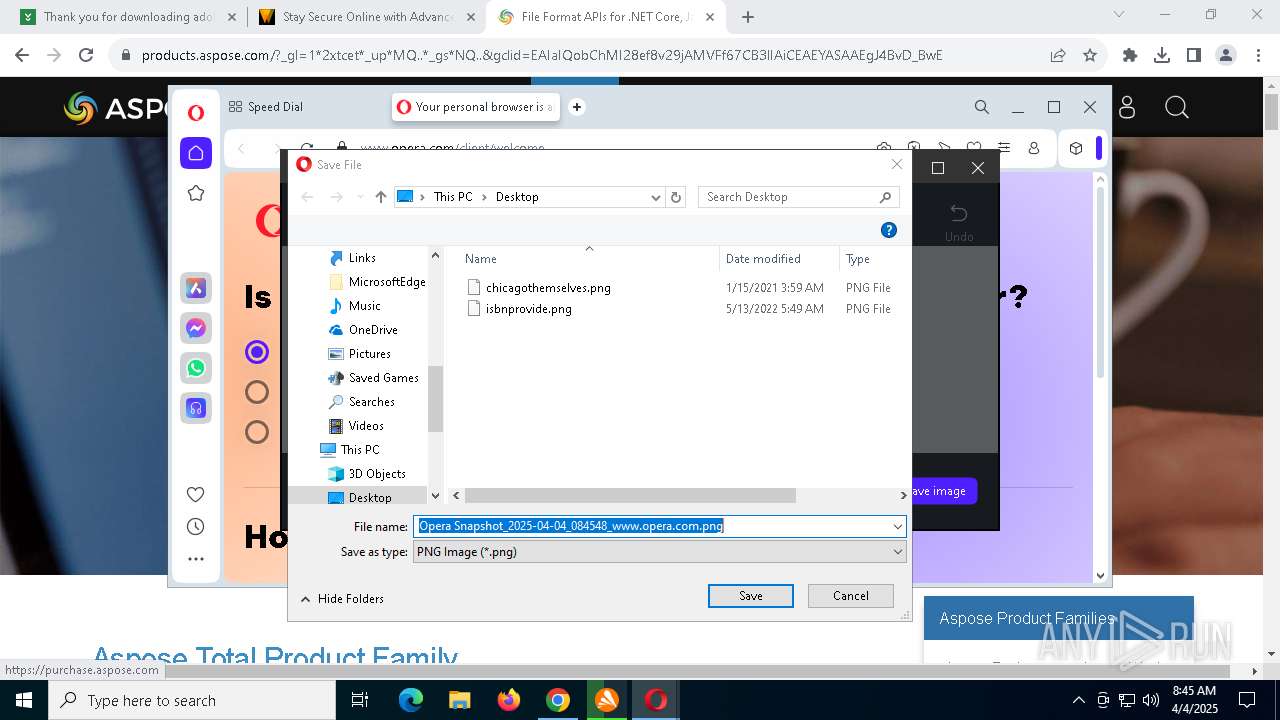Image resolution: width=1280 pixels, height=720 pixels.
Task: Launch Aria AI from Opera sidebar
Action: pyautogui.click(x=196, y=288)
